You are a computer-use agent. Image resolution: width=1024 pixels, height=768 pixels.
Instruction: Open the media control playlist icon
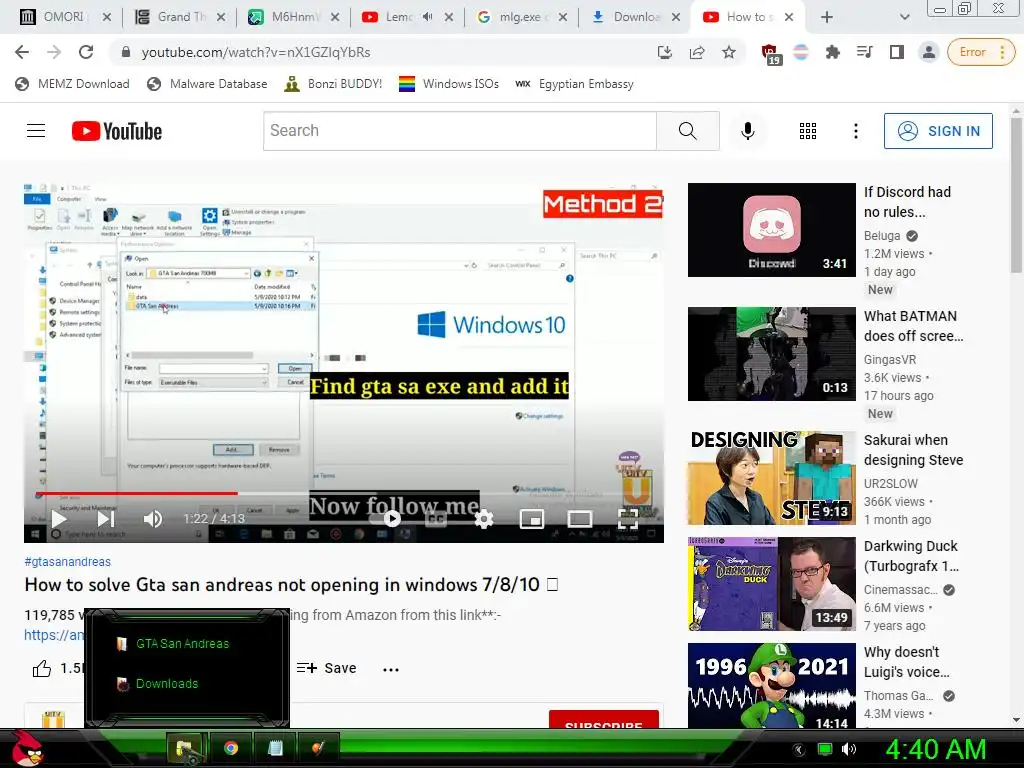(865, 52)
